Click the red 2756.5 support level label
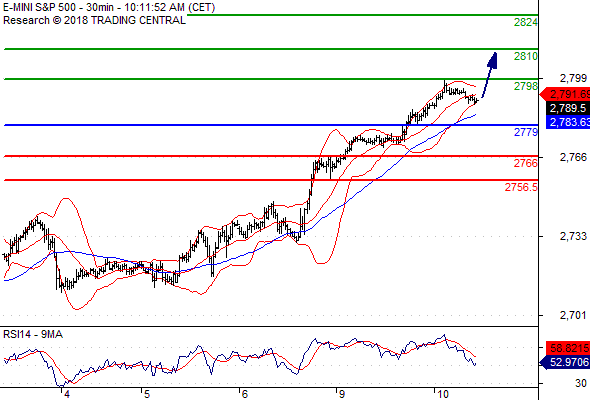590x400 pixels. 521,187
